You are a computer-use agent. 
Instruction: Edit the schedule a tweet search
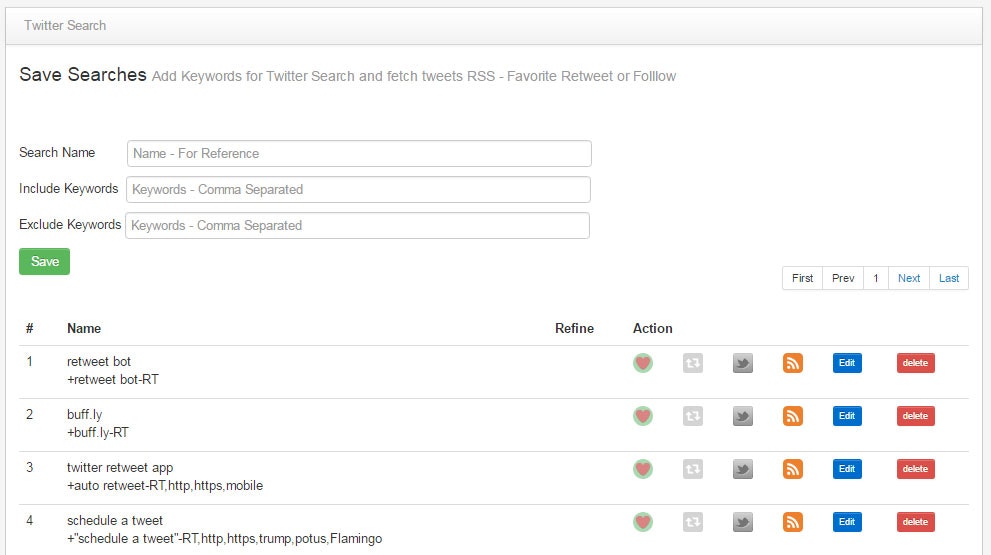[x=847, y=522]
